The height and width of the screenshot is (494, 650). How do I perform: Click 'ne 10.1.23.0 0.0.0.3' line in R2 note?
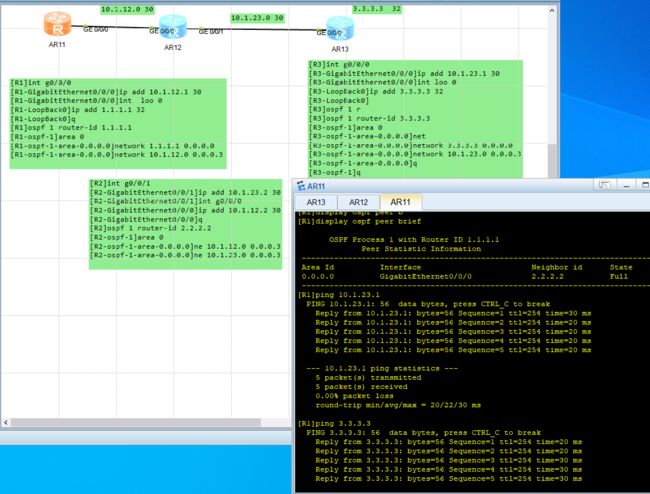(185, 255)
